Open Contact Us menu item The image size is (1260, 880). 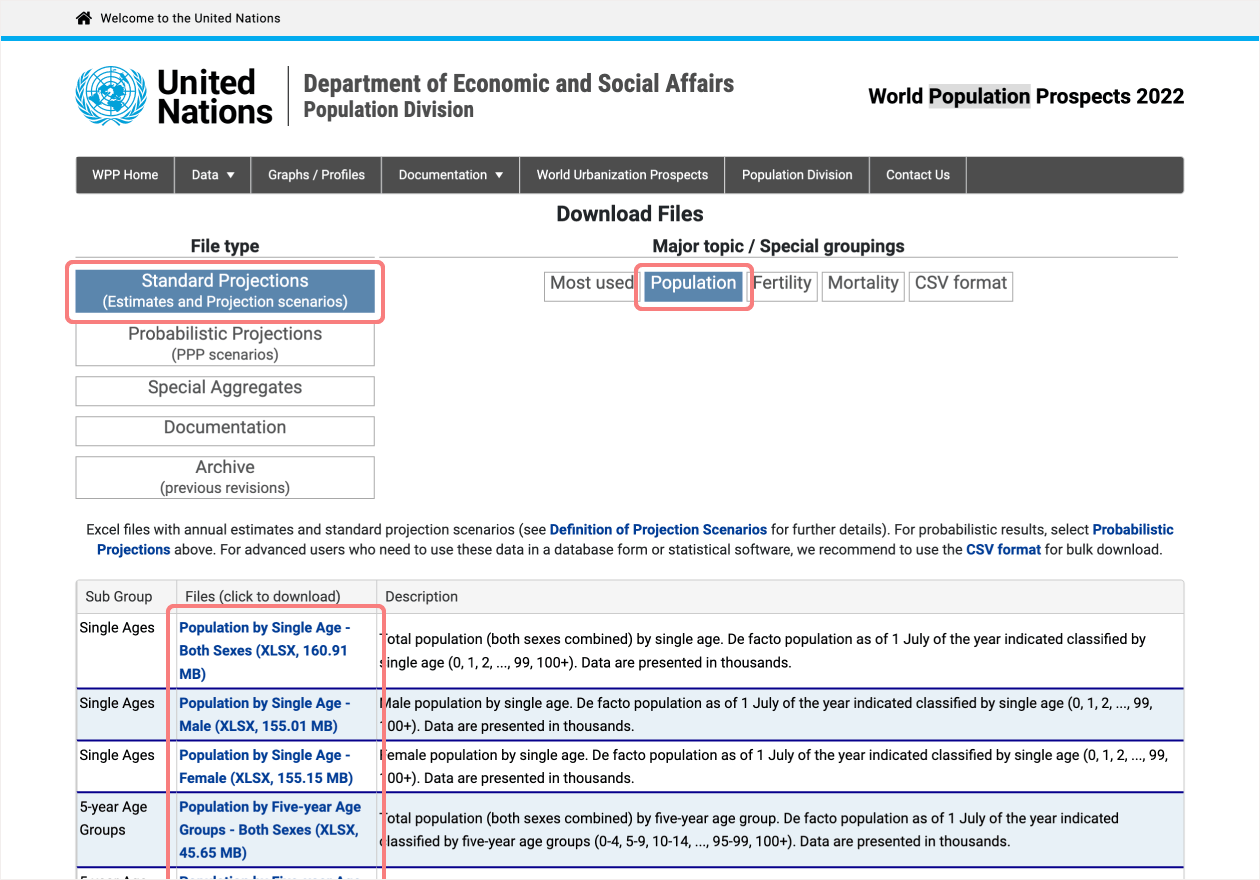click(918, 175)
